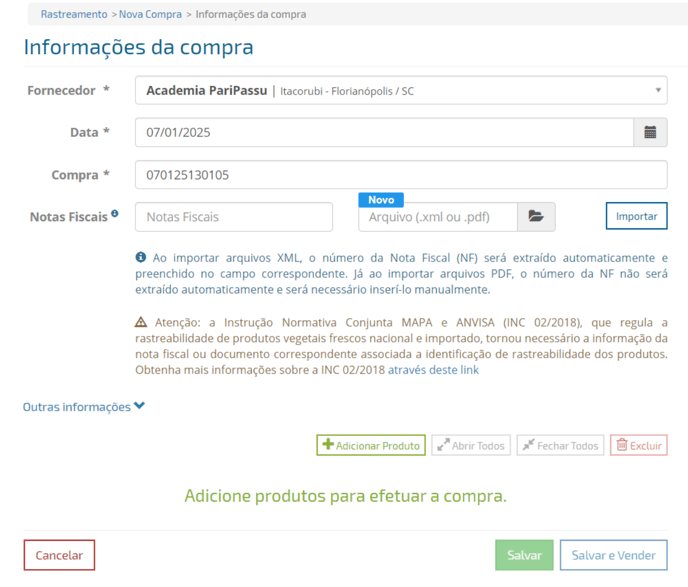Click the blue info circle before XML notice
Screen dimensions: 688x587
(x=141, y=257)
